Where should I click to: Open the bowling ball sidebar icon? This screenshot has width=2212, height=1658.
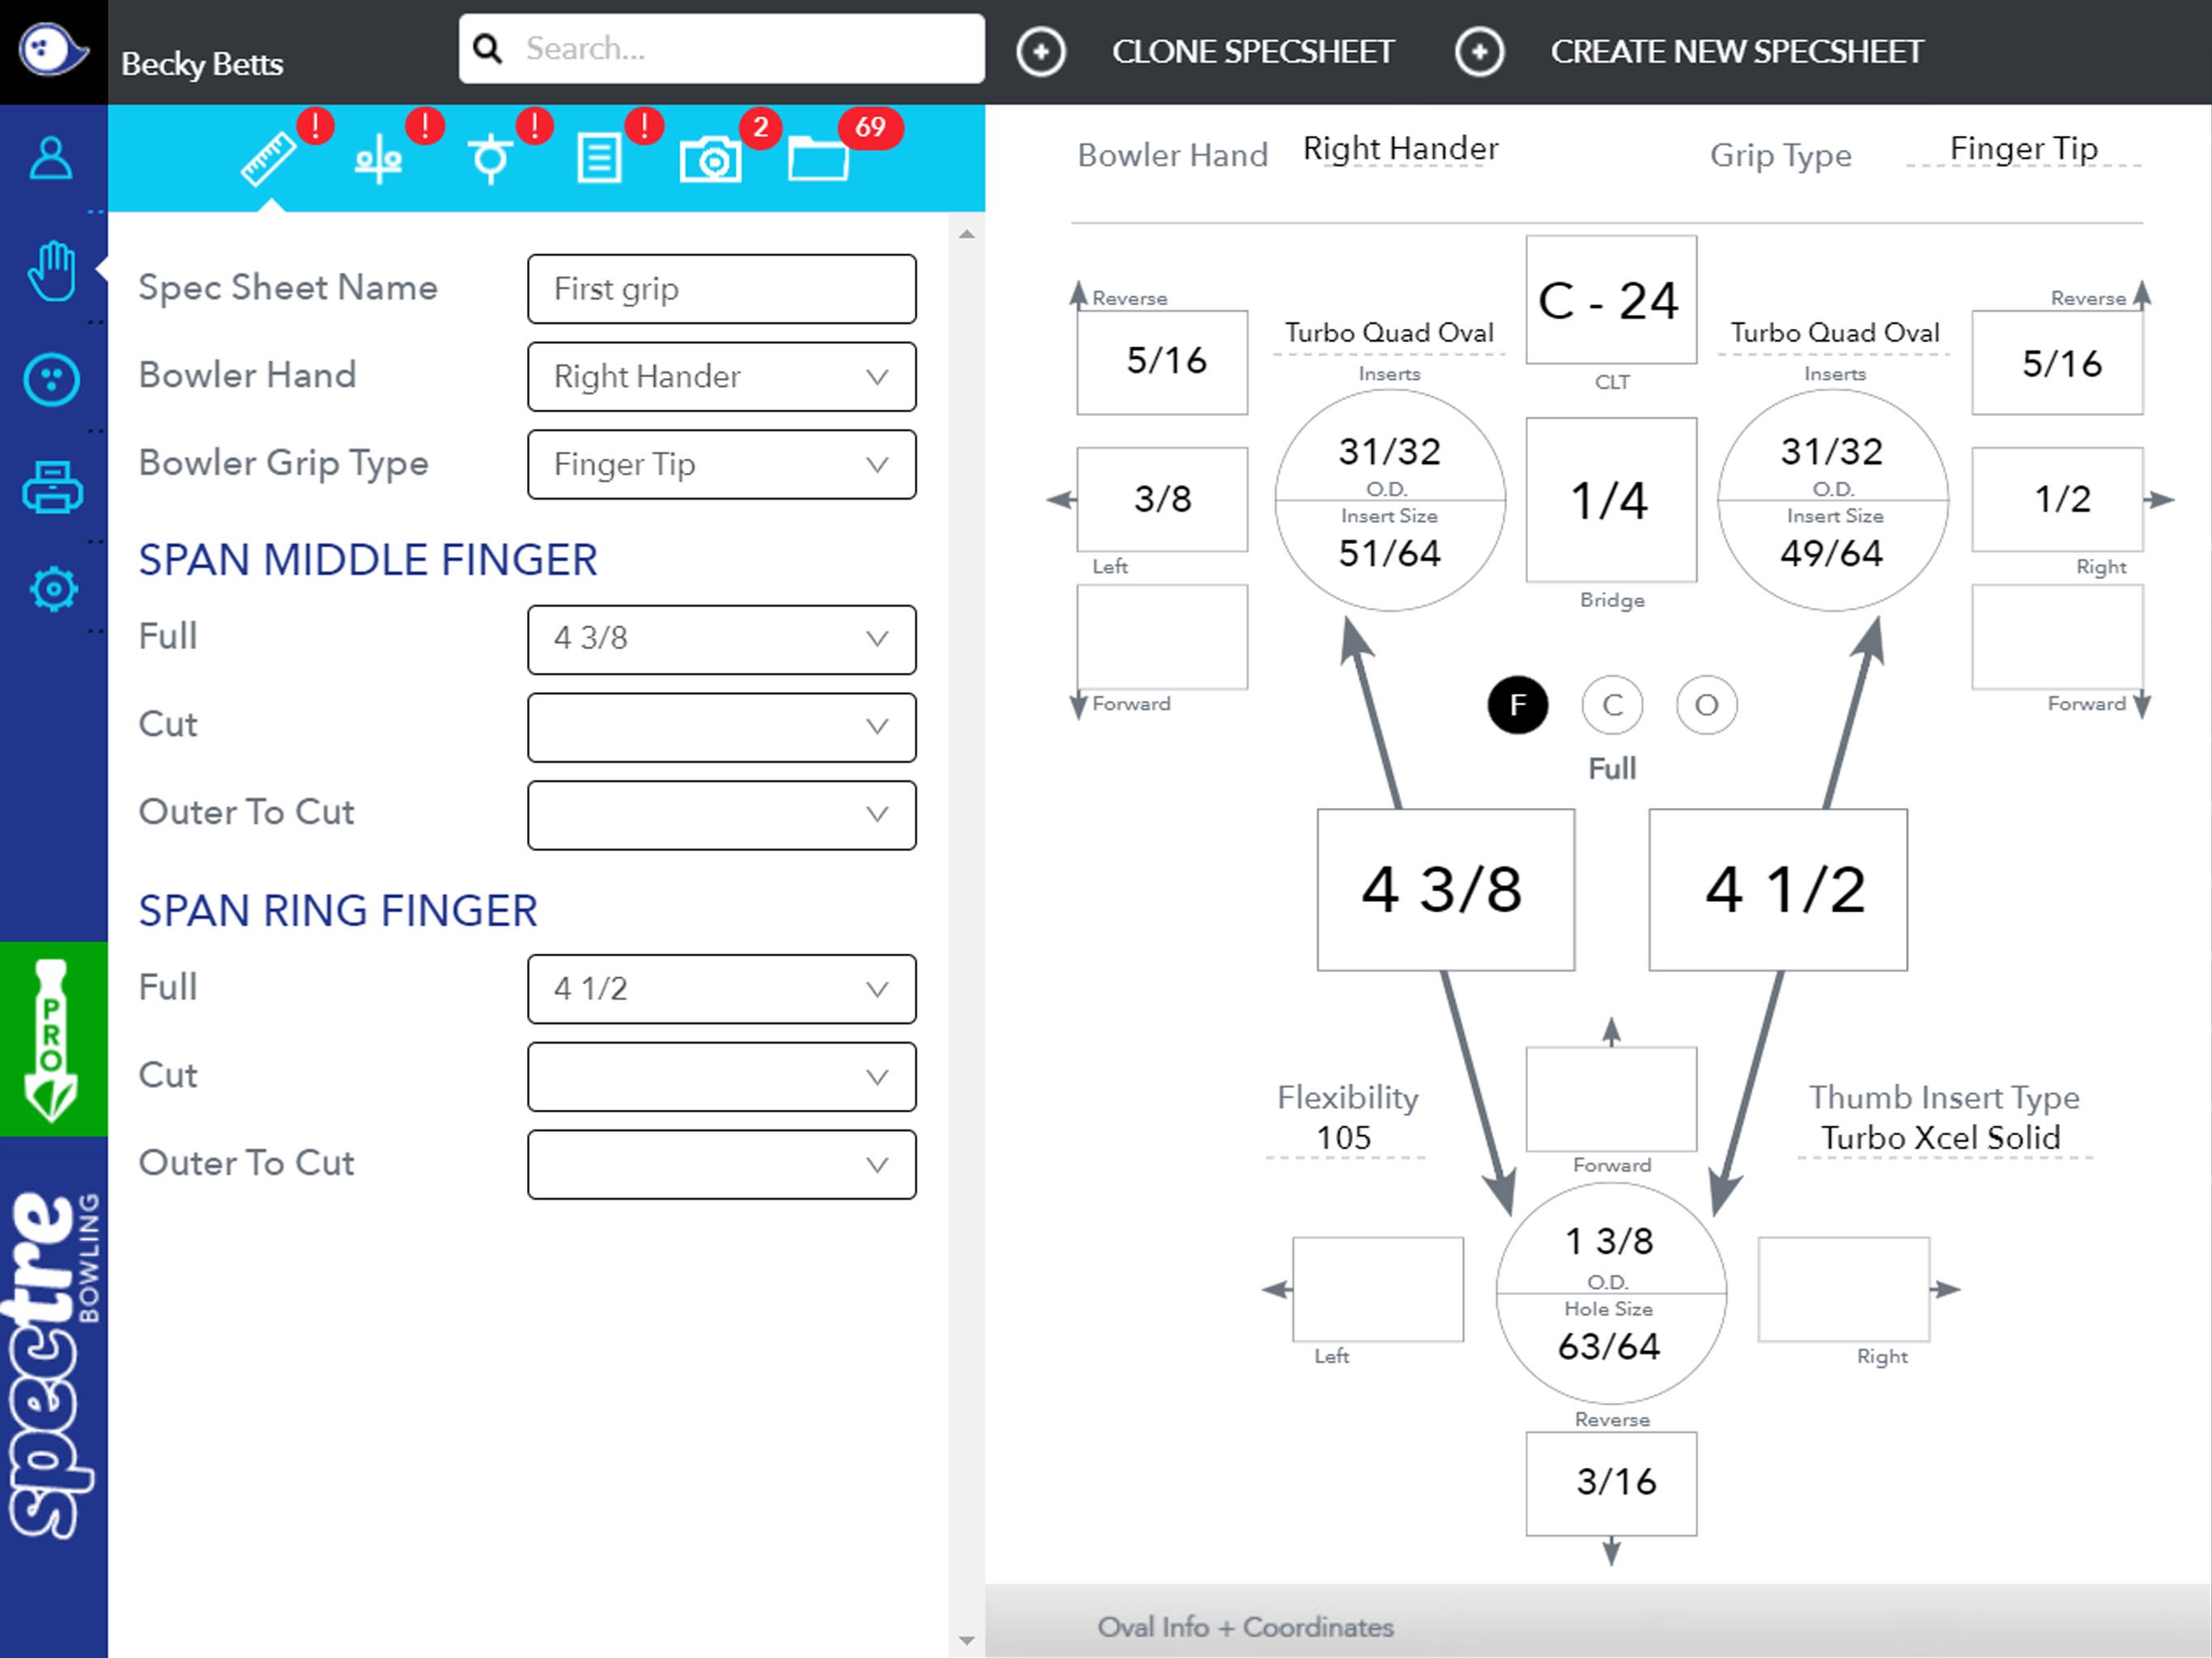click(51, 380)
